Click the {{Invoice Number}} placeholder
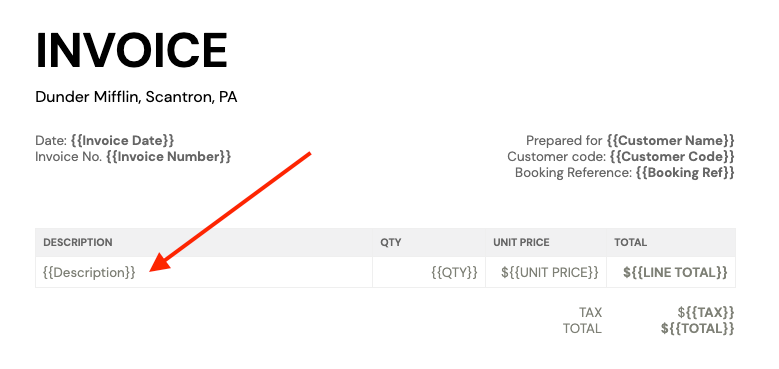This screenshot has width=779, height=369. click(x=168, y=157)
